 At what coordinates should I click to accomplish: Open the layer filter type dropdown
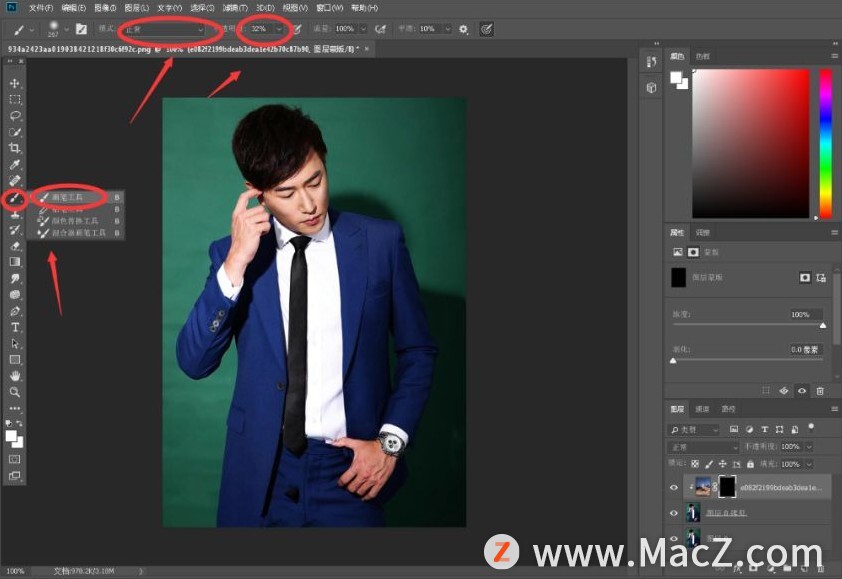[694, 430]
